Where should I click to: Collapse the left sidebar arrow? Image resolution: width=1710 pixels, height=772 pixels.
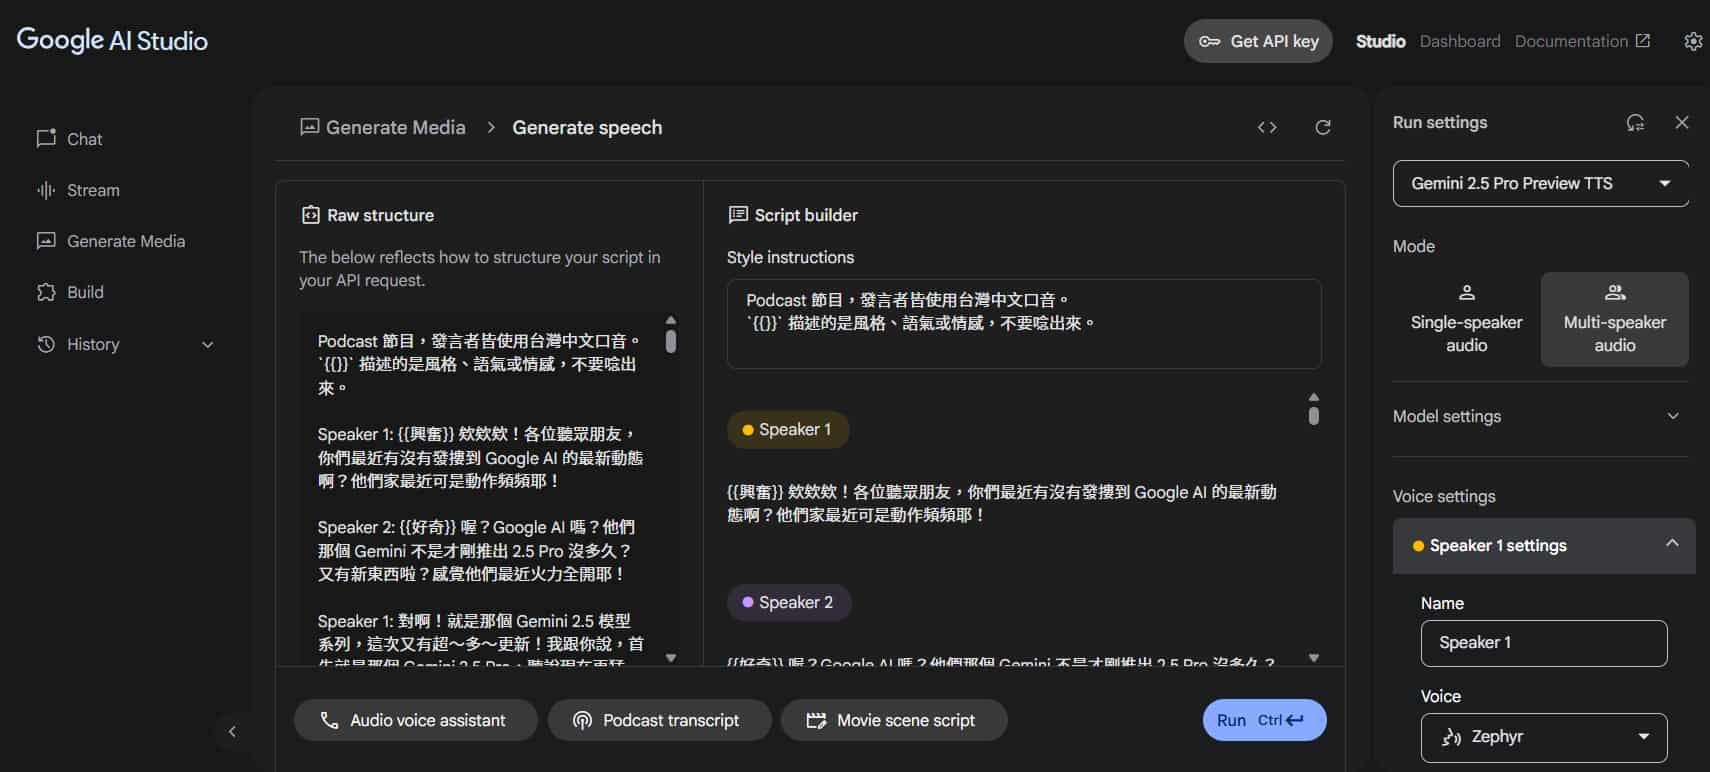(232, 731)
